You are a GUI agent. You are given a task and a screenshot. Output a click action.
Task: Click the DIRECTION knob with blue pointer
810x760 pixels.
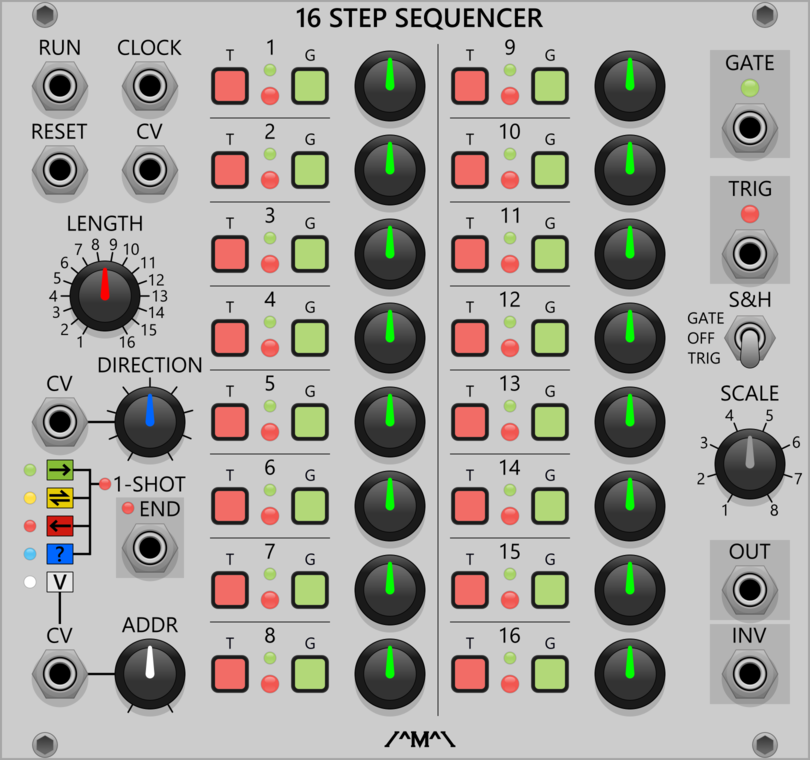click(150, 422)
